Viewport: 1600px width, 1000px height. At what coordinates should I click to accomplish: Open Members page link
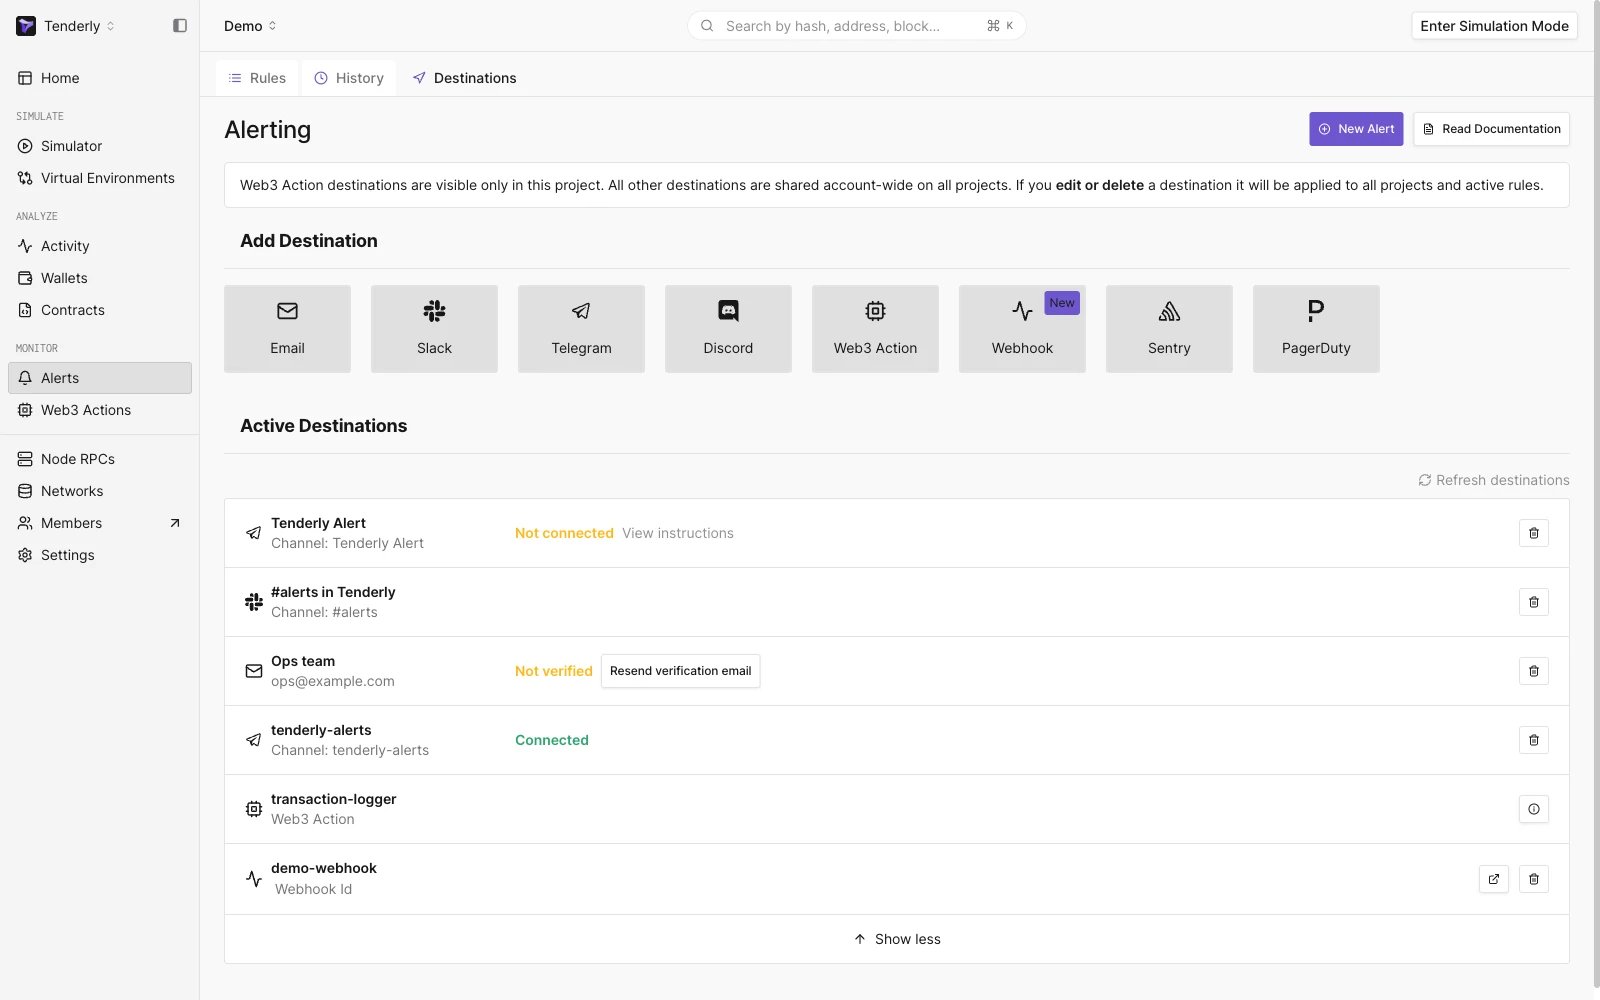pos(100,523)
